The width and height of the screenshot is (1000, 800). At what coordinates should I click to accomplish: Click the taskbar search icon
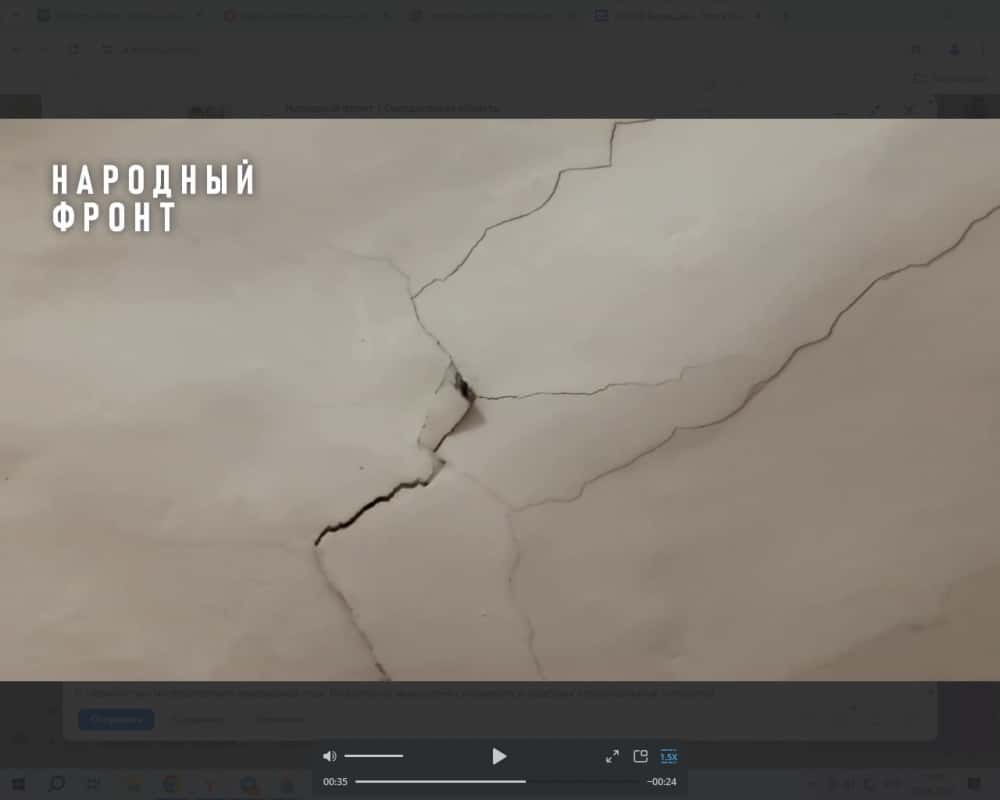[56, 785]
